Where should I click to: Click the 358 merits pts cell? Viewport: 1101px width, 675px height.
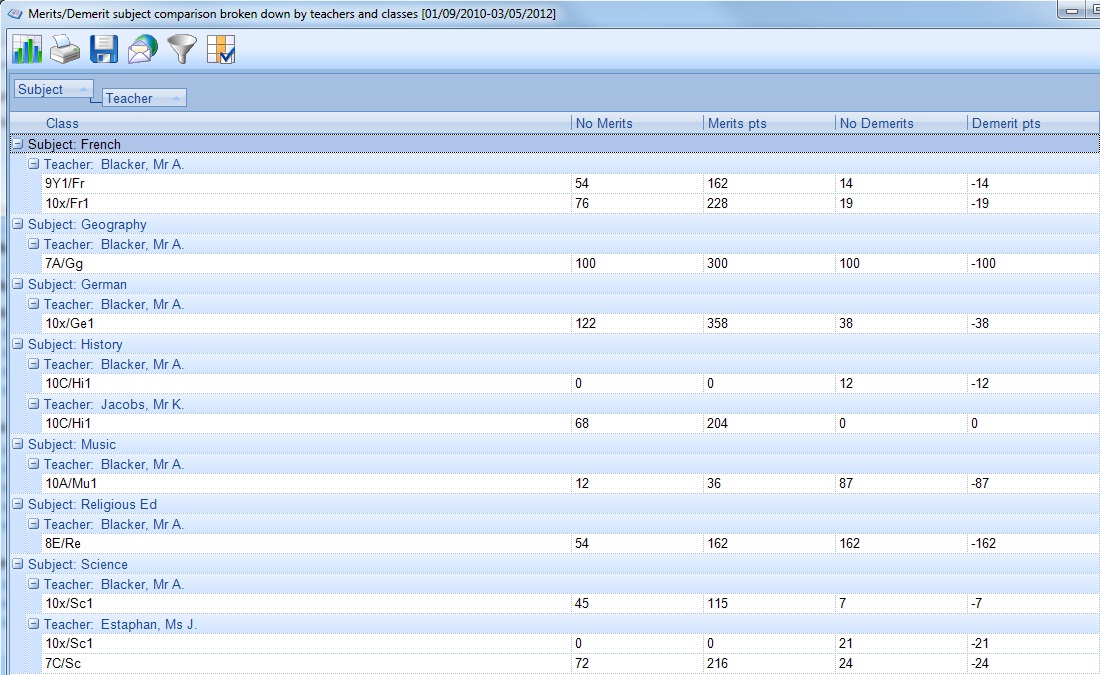point(769,323)
